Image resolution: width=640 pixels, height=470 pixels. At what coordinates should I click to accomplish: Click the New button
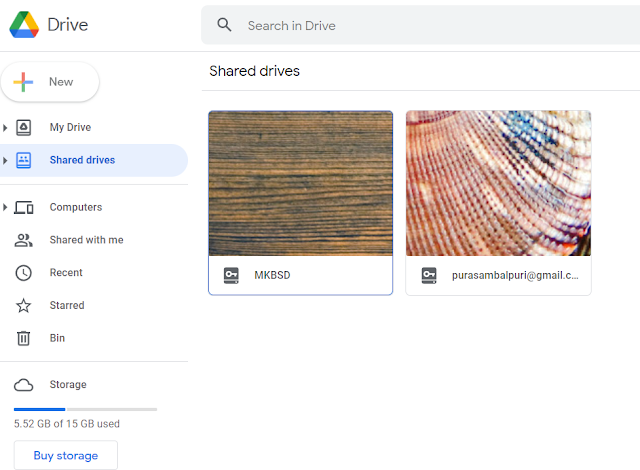[x=50, y=82]
